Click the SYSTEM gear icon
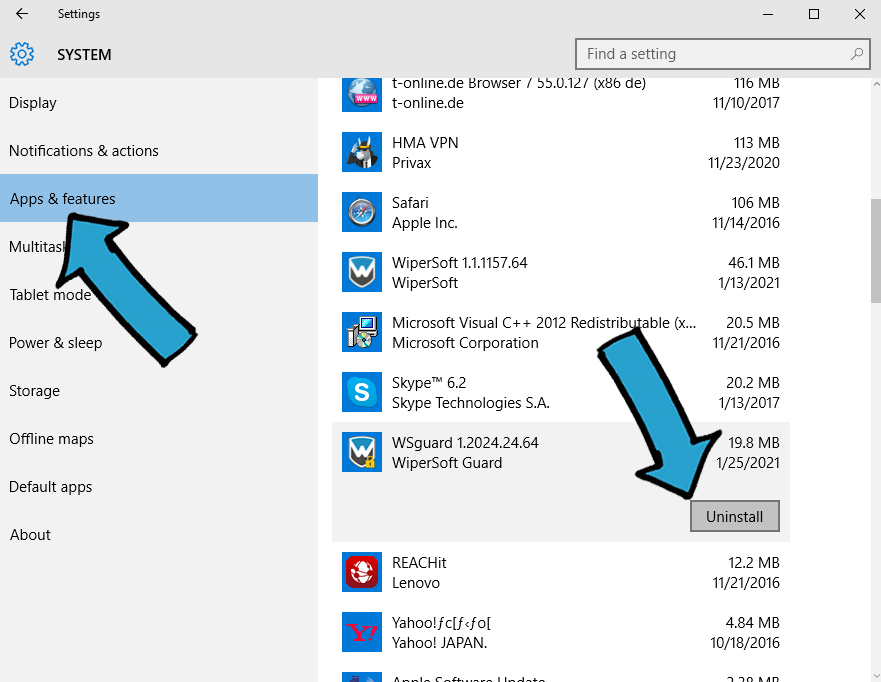The image size is (881, 682). pyautogui.click(x=22, y=54)
